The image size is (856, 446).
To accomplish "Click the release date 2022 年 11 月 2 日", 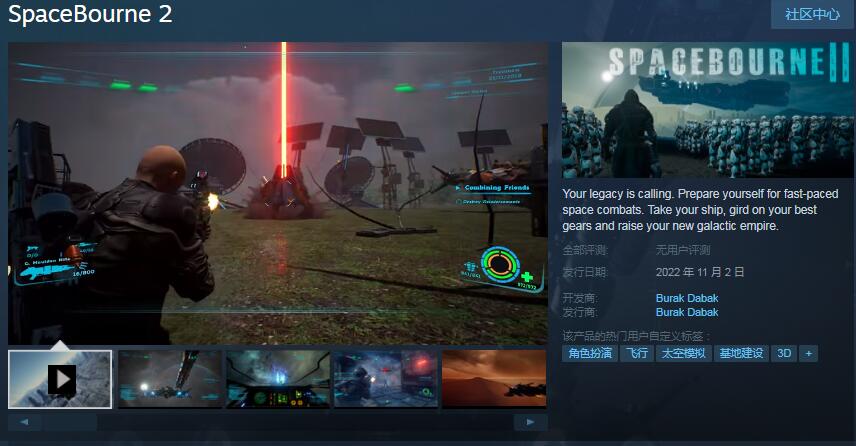I will (x=700, y=272).
